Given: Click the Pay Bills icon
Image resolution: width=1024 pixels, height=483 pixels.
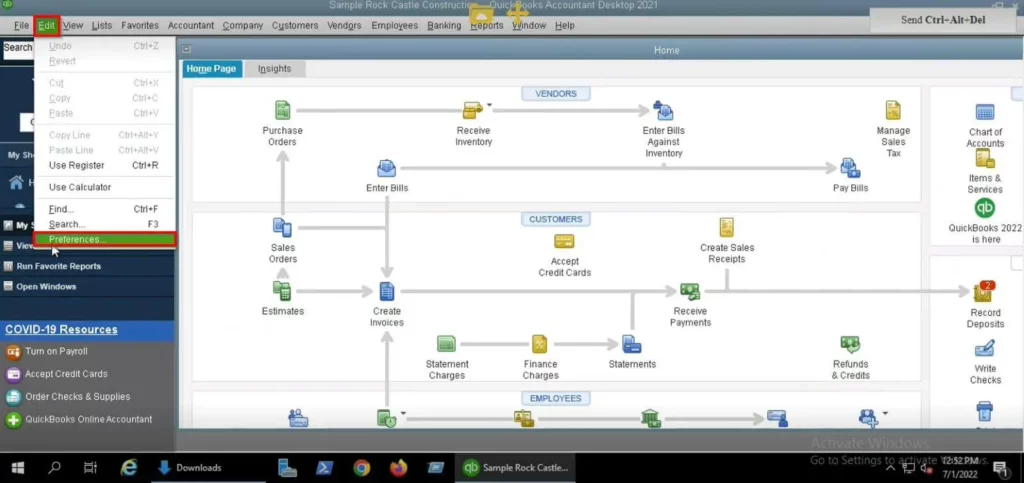Looking at the screenshot, I should point(850,169).
